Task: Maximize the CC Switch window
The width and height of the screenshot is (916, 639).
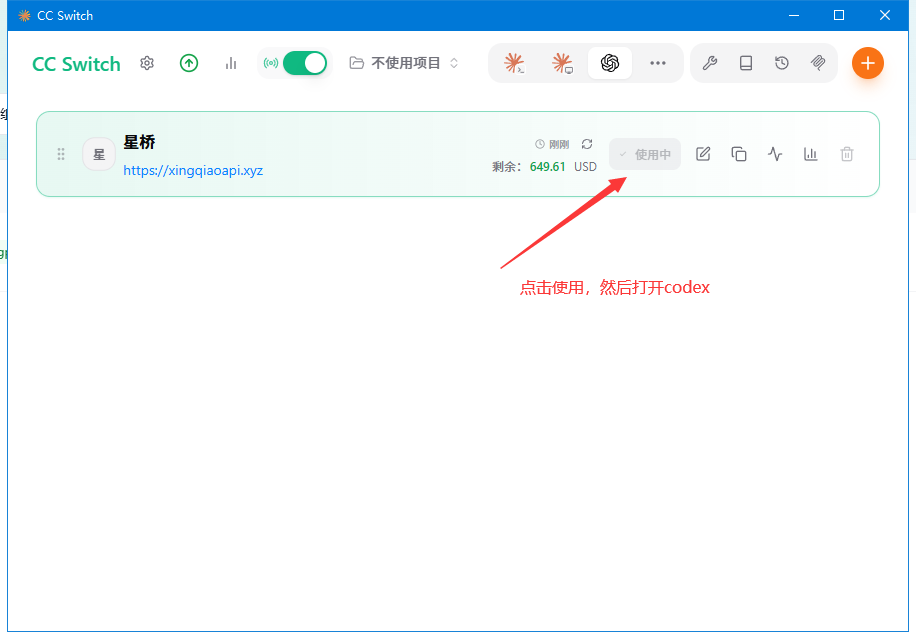Action: point(839,15)
